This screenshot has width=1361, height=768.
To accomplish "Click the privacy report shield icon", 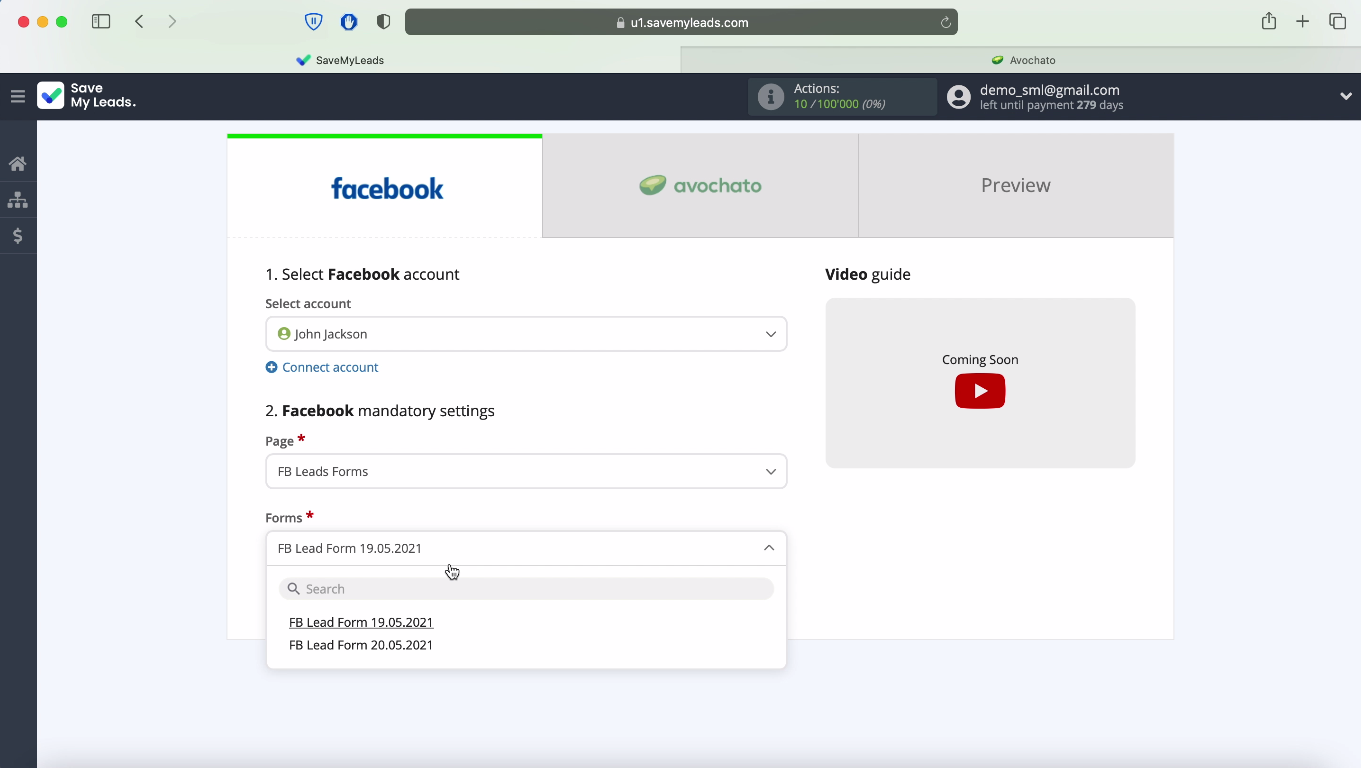I will [383, 21].
